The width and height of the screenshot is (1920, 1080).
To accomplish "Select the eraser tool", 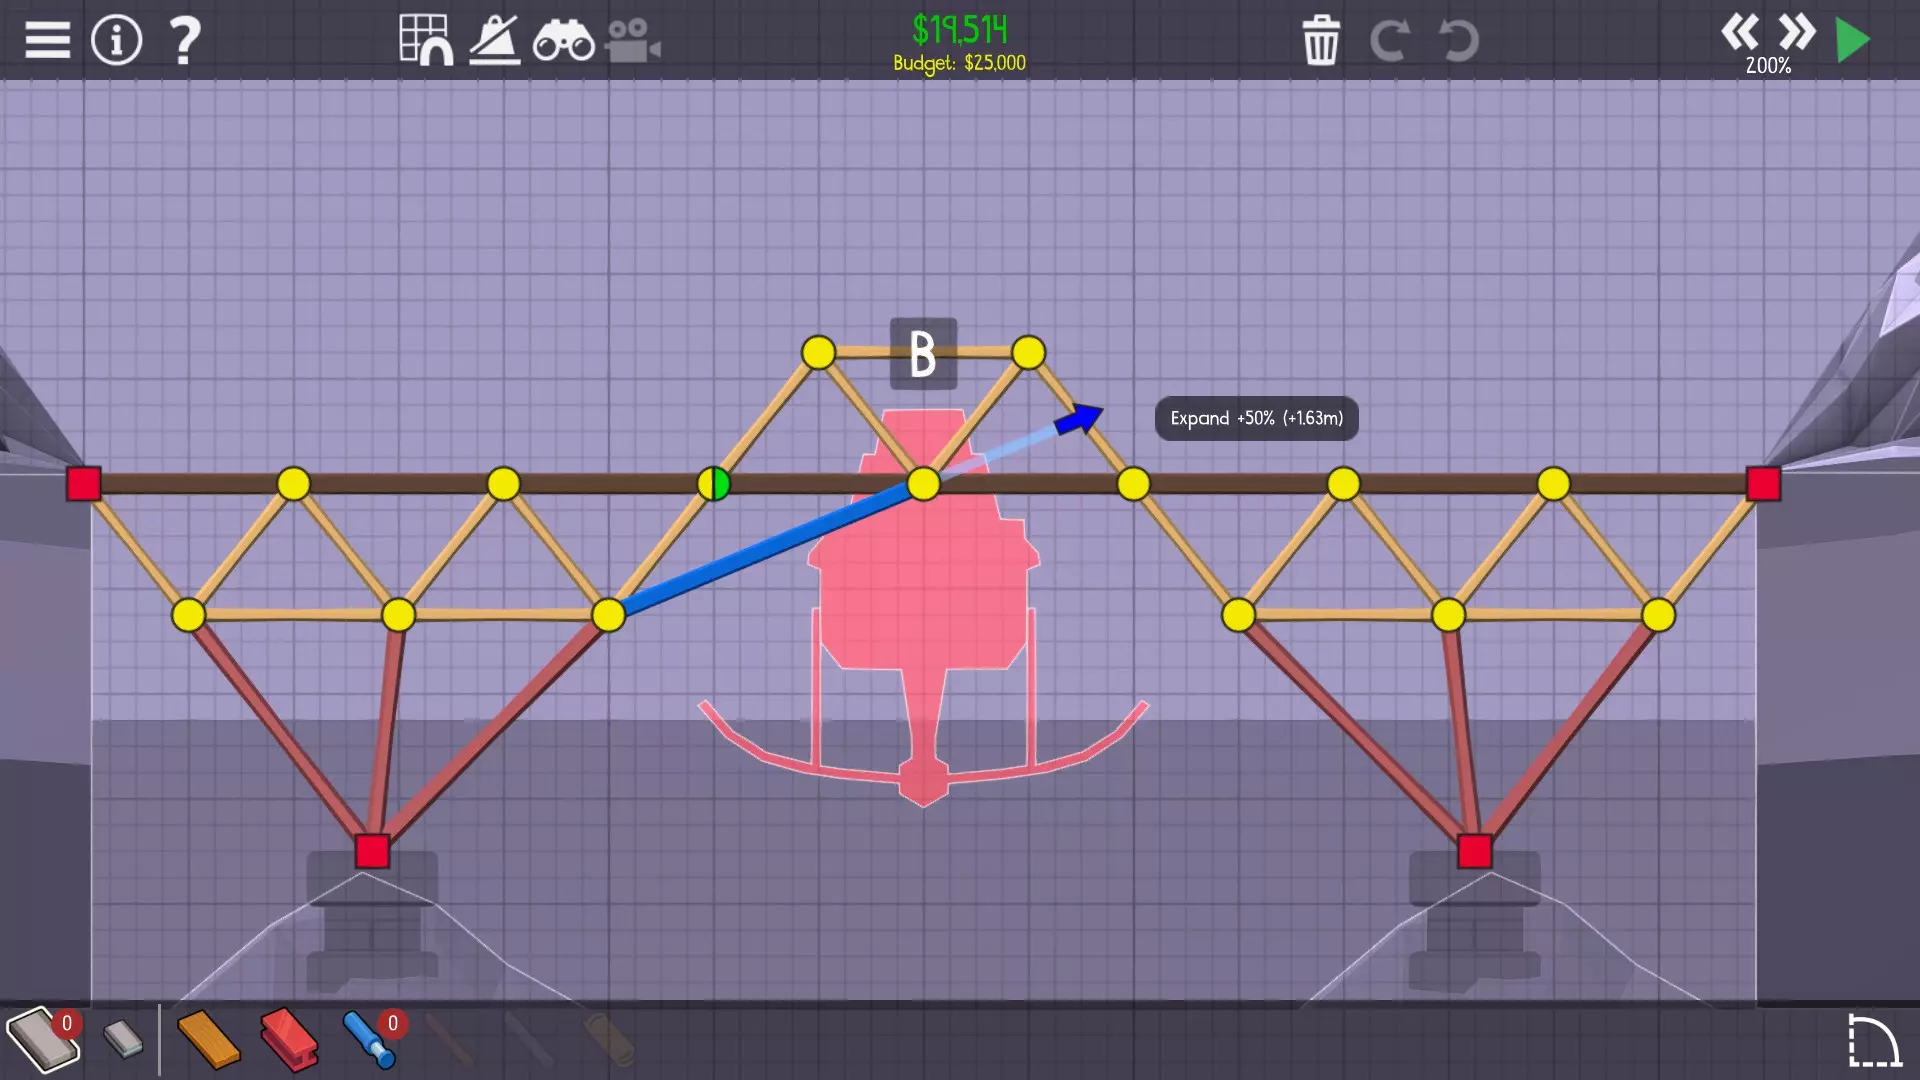I will (124, 1040).
